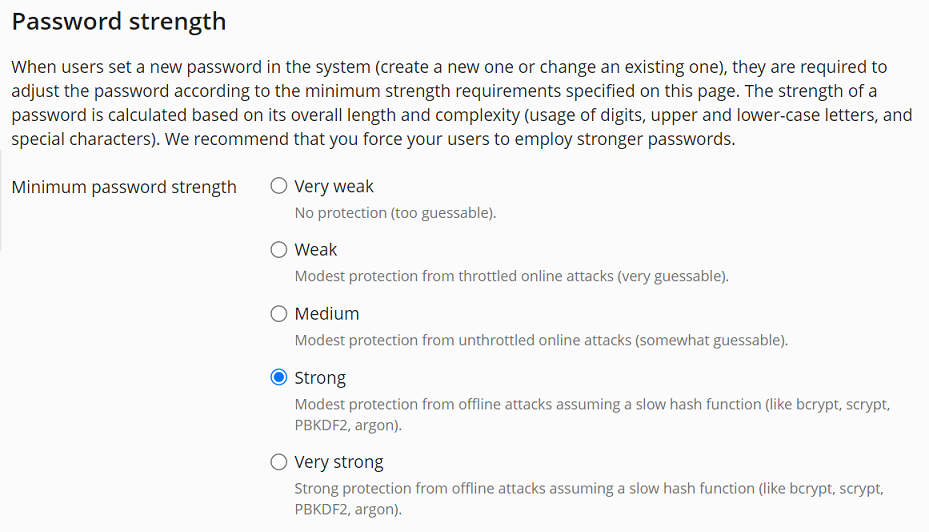
Task: Click the unthrottled online attacks description
Action: (541, 340)
